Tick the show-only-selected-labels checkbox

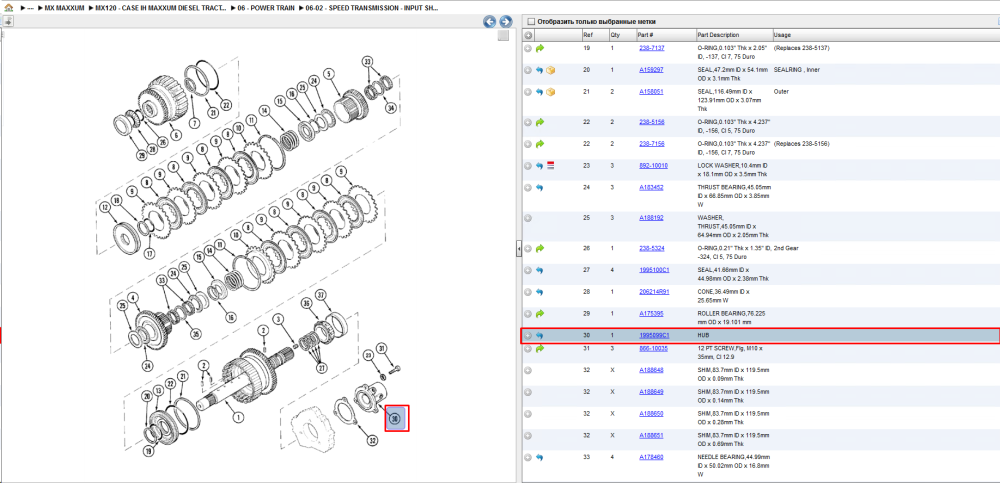(531, 22)
